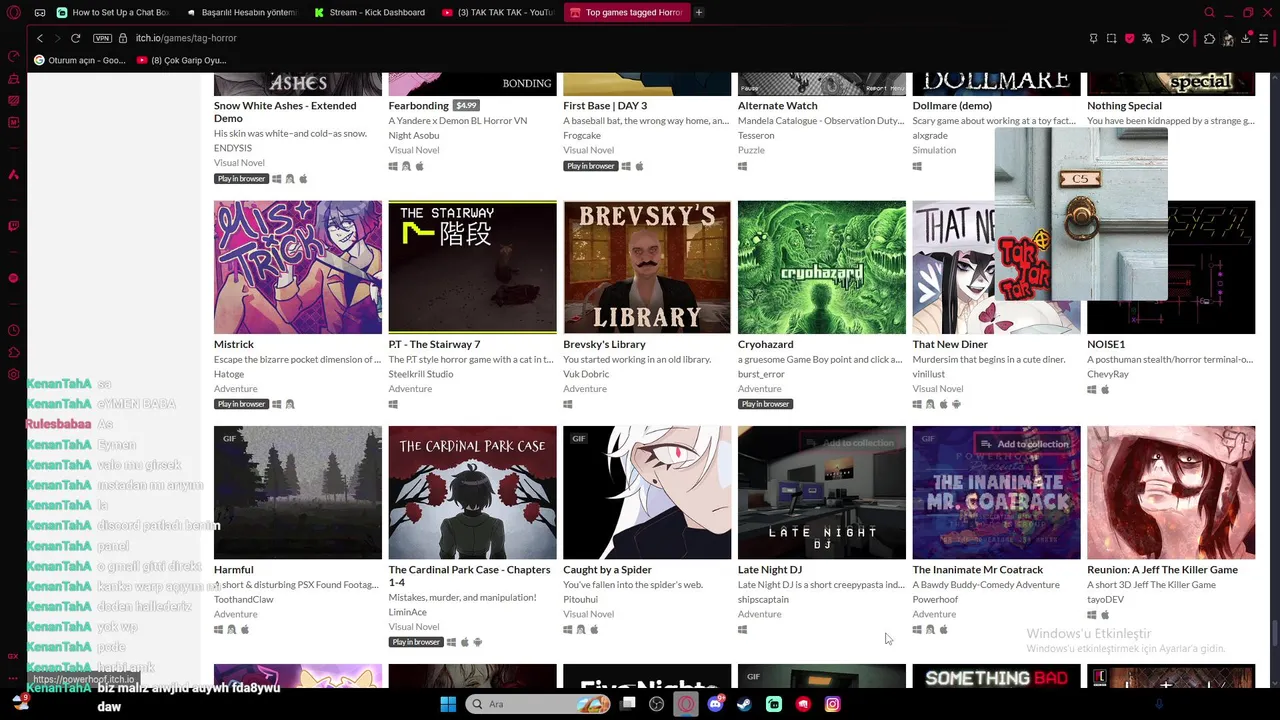The width and height of the screenshot is (1280, 720).
Task: Open the downloads icon in the toolbar
Action: pyautogui.click(x=1246, y=38)
